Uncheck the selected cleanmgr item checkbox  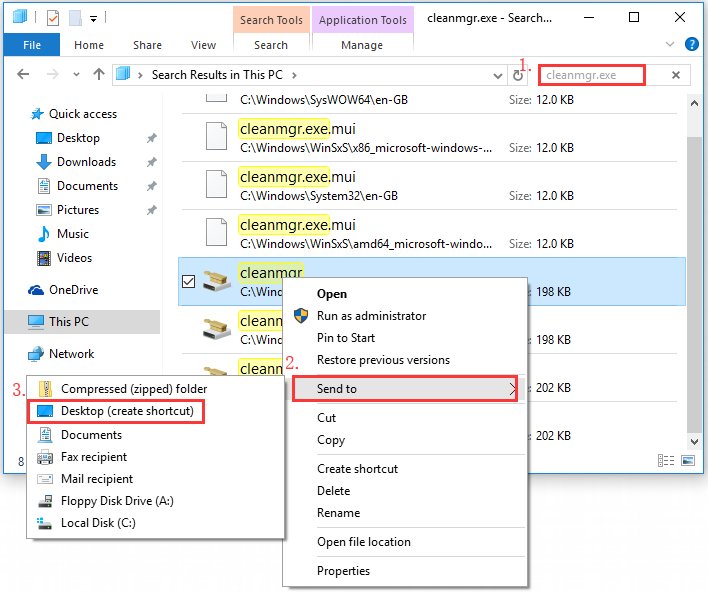188,281
